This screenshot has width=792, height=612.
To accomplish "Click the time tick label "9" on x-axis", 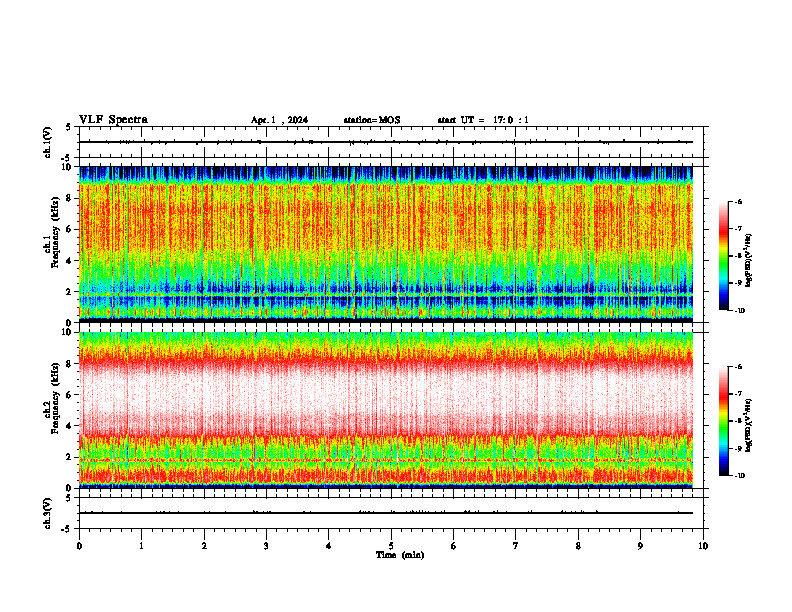I will [640, 546].
